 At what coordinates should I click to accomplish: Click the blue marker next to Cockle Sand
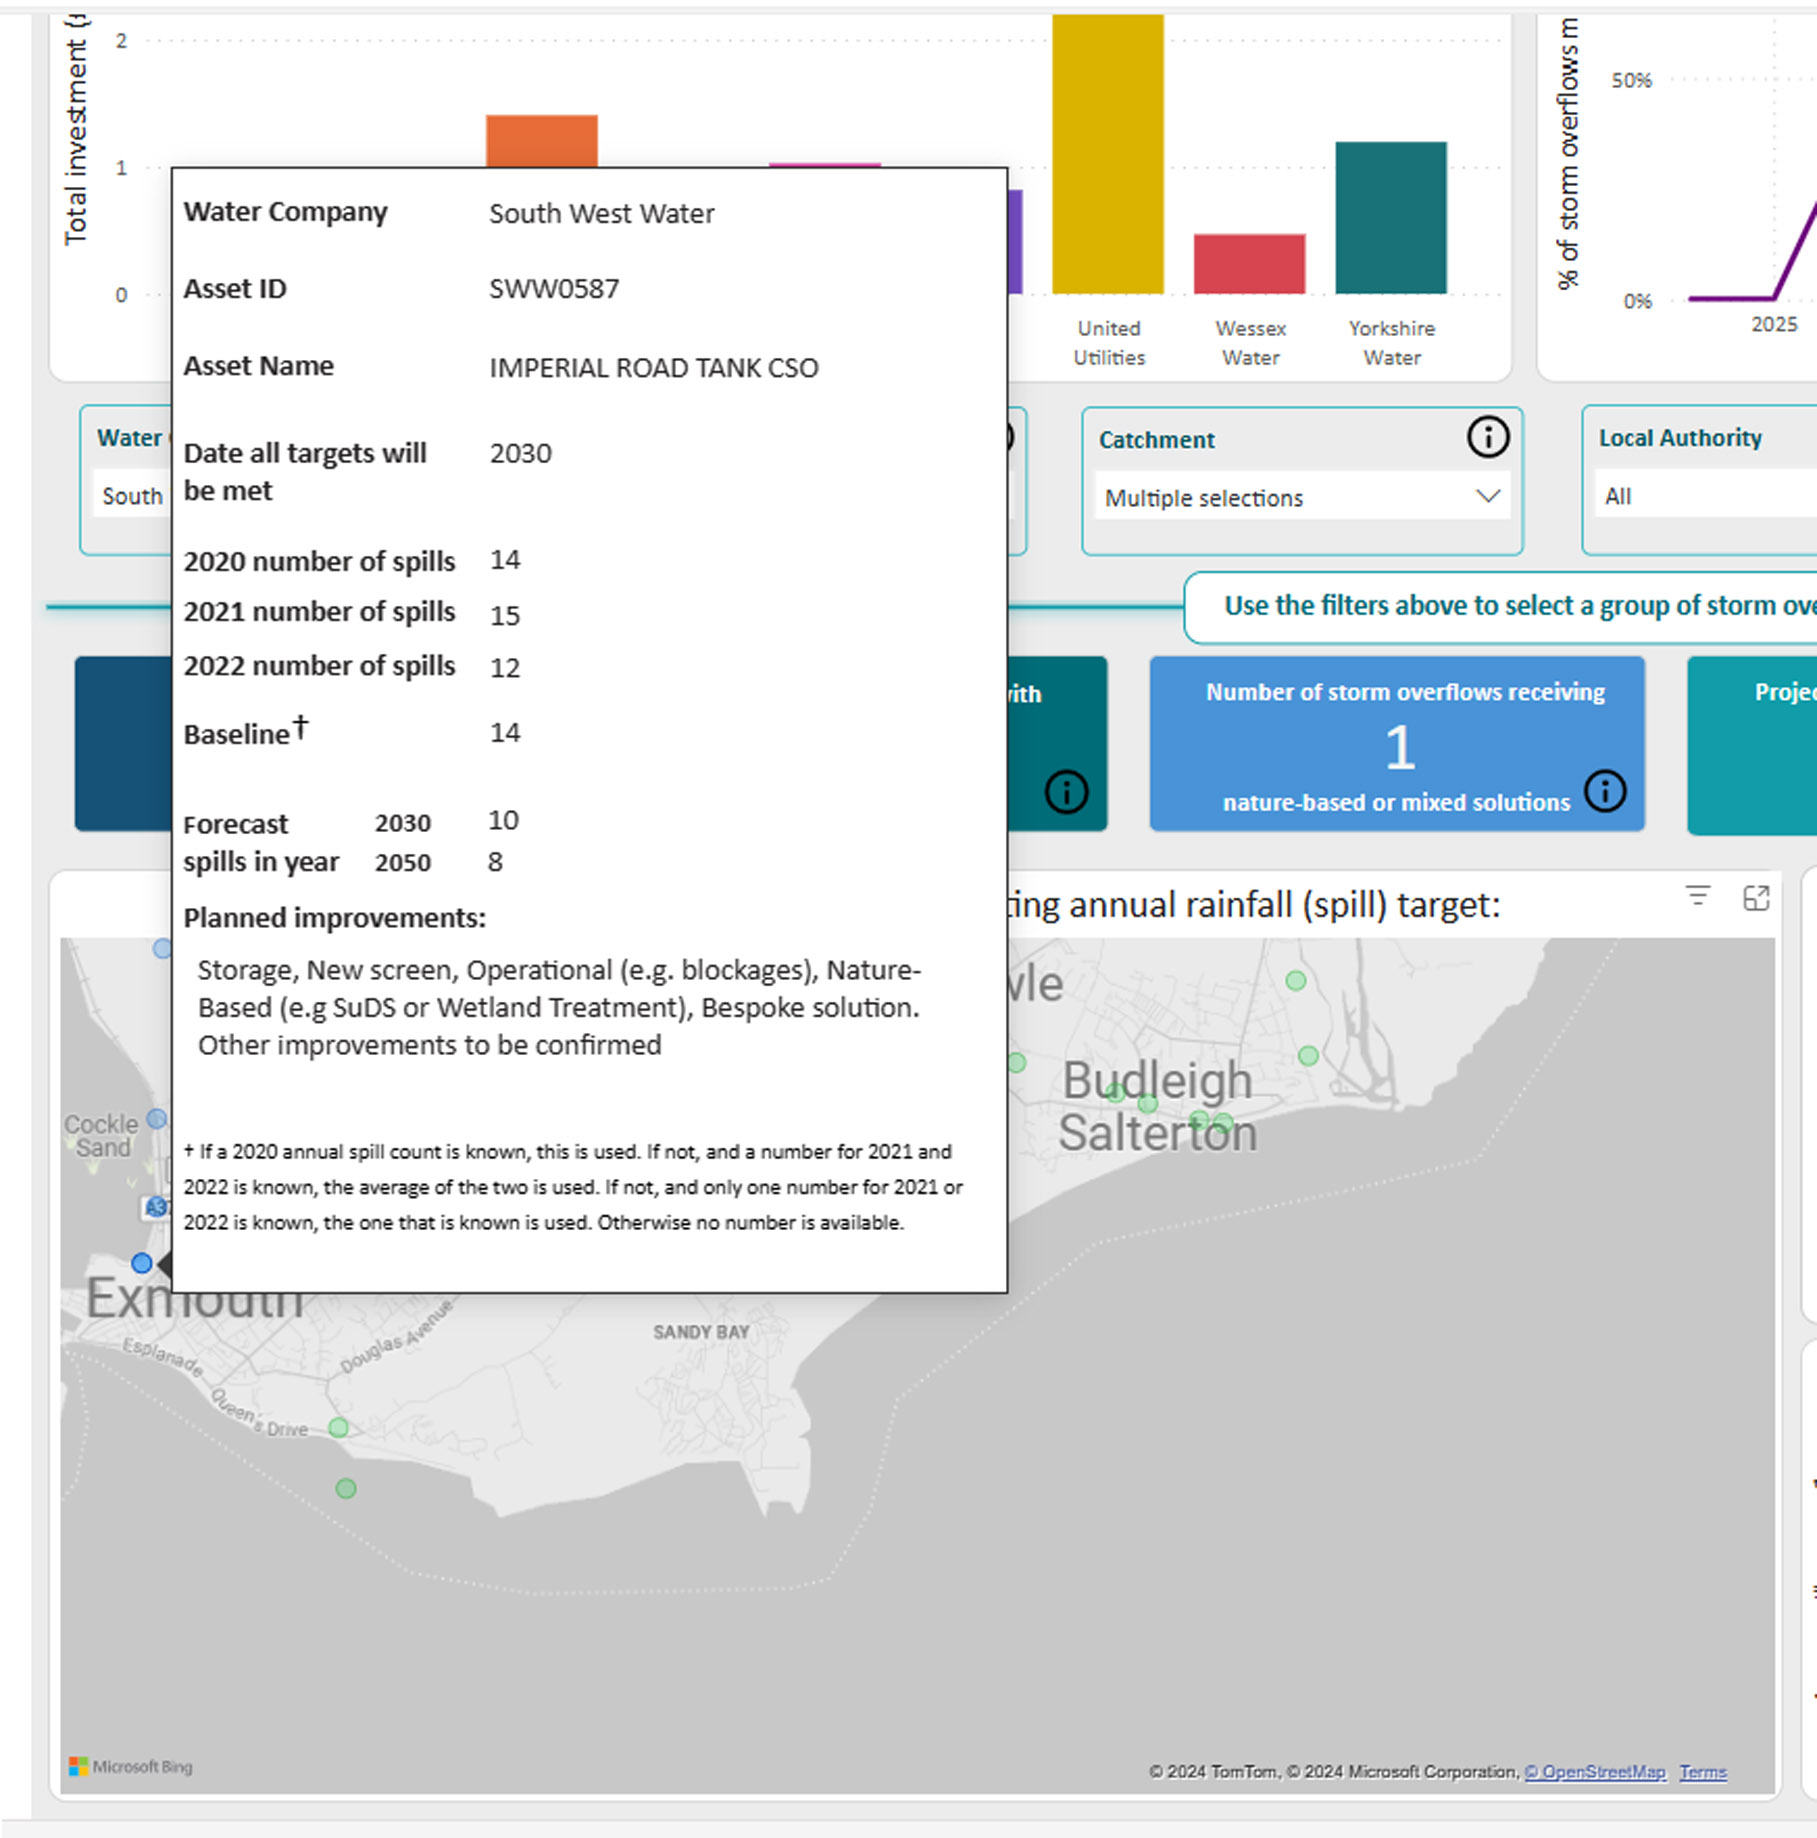point(157,1119)
